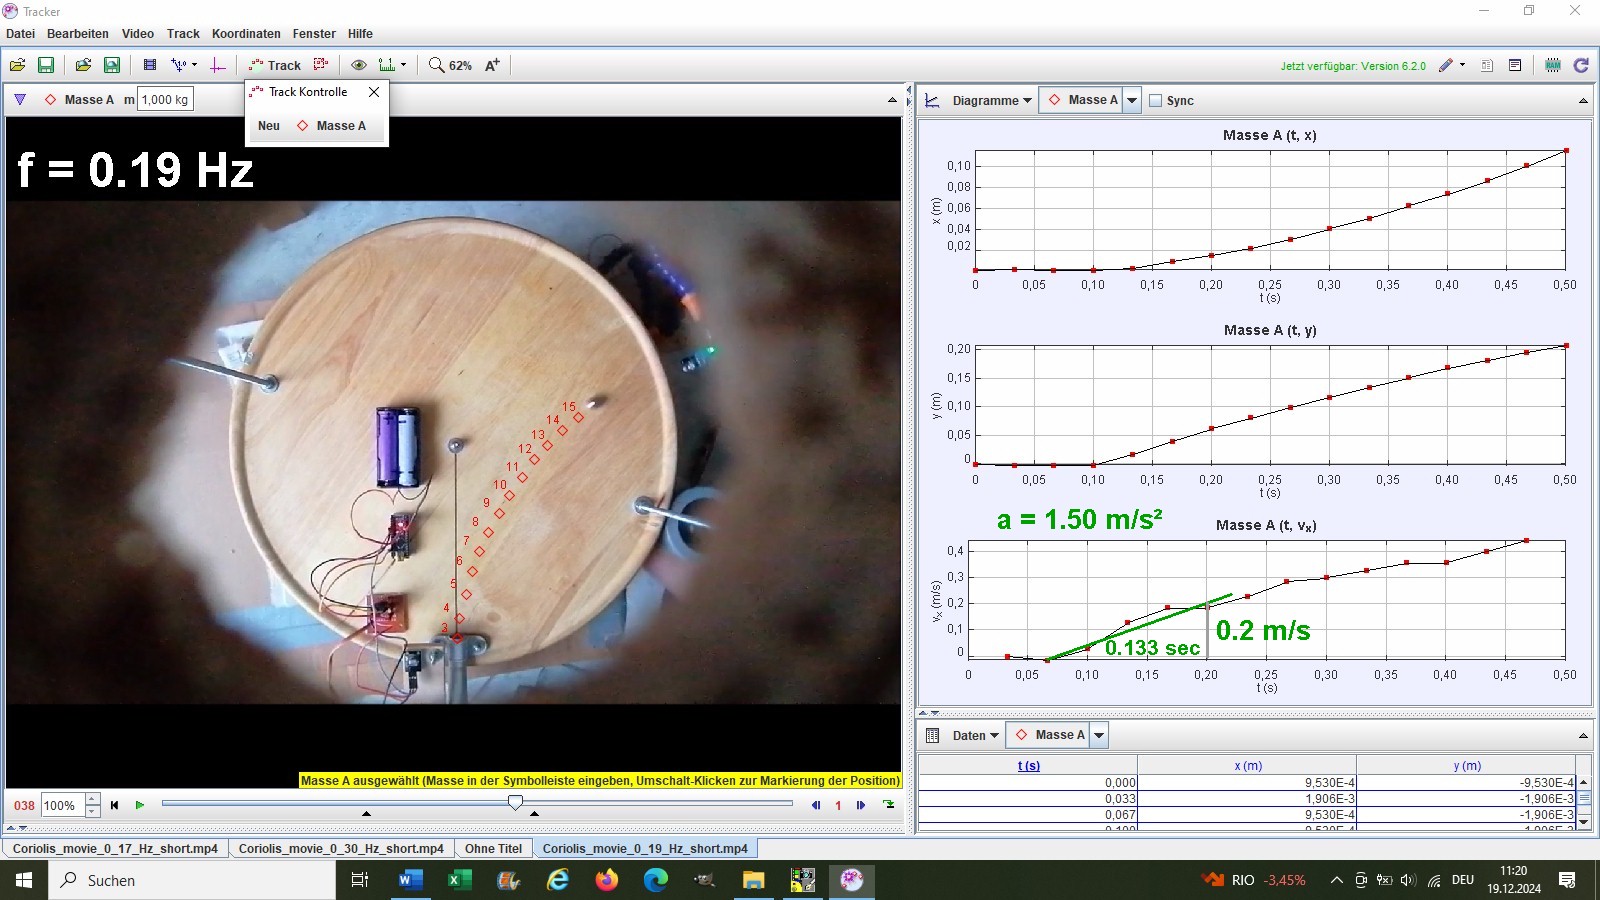The image size is (1600, 900).
Task: Open the Koordinaten menu
Action: click(x=246, y=34)
